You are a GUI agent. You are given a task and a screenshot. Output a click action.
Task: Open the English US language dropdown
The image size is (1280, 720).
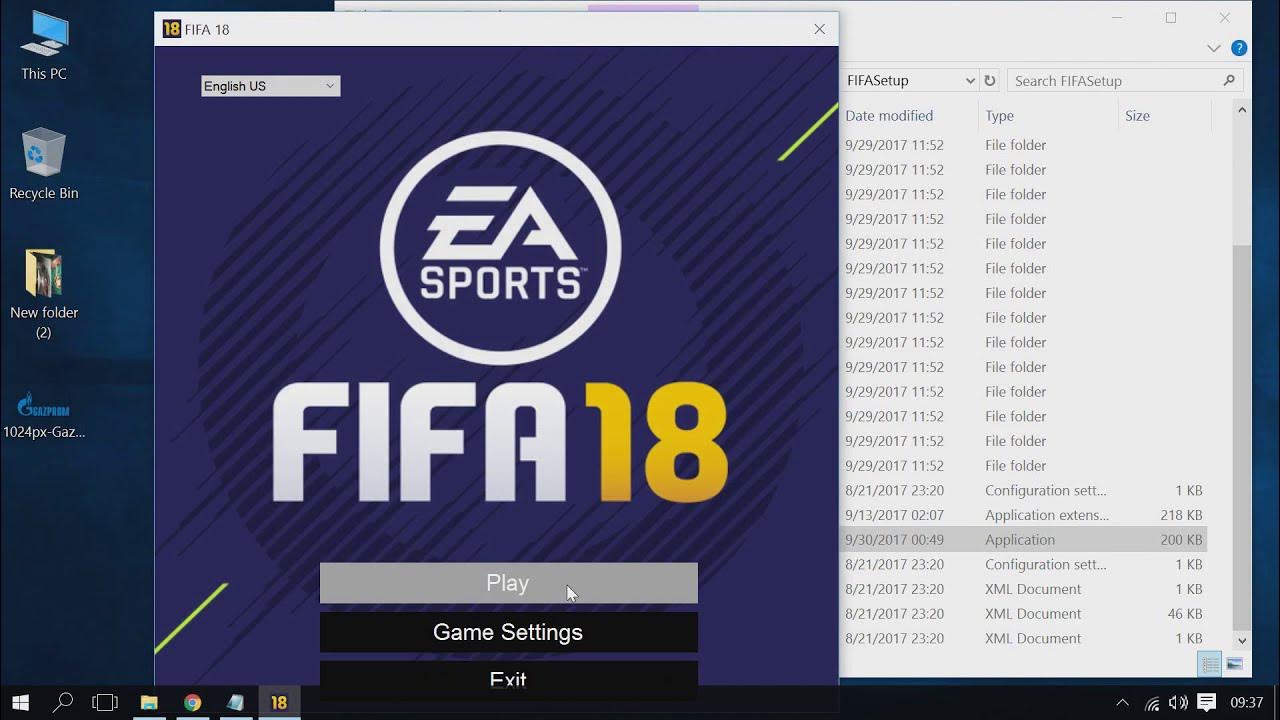click(x=270, y=86)
